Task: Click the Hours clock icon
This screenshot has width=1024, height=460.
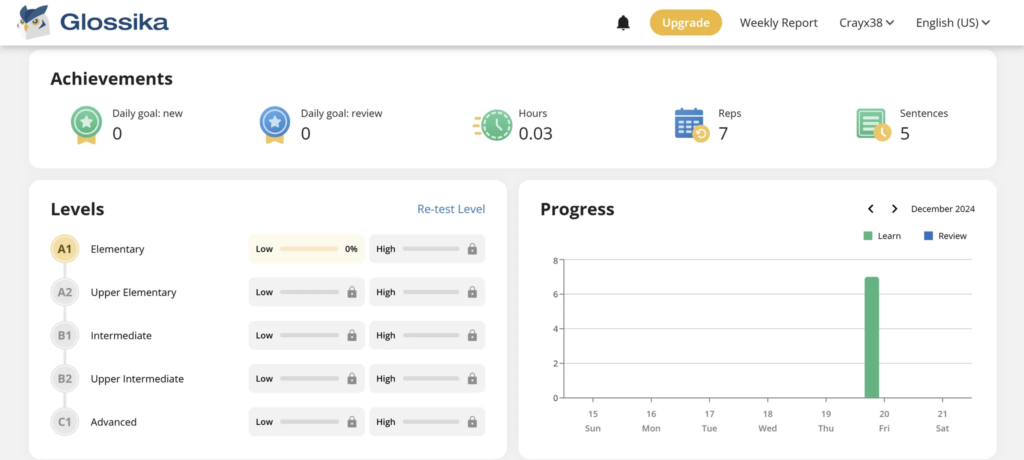Action: coord(492,125)
